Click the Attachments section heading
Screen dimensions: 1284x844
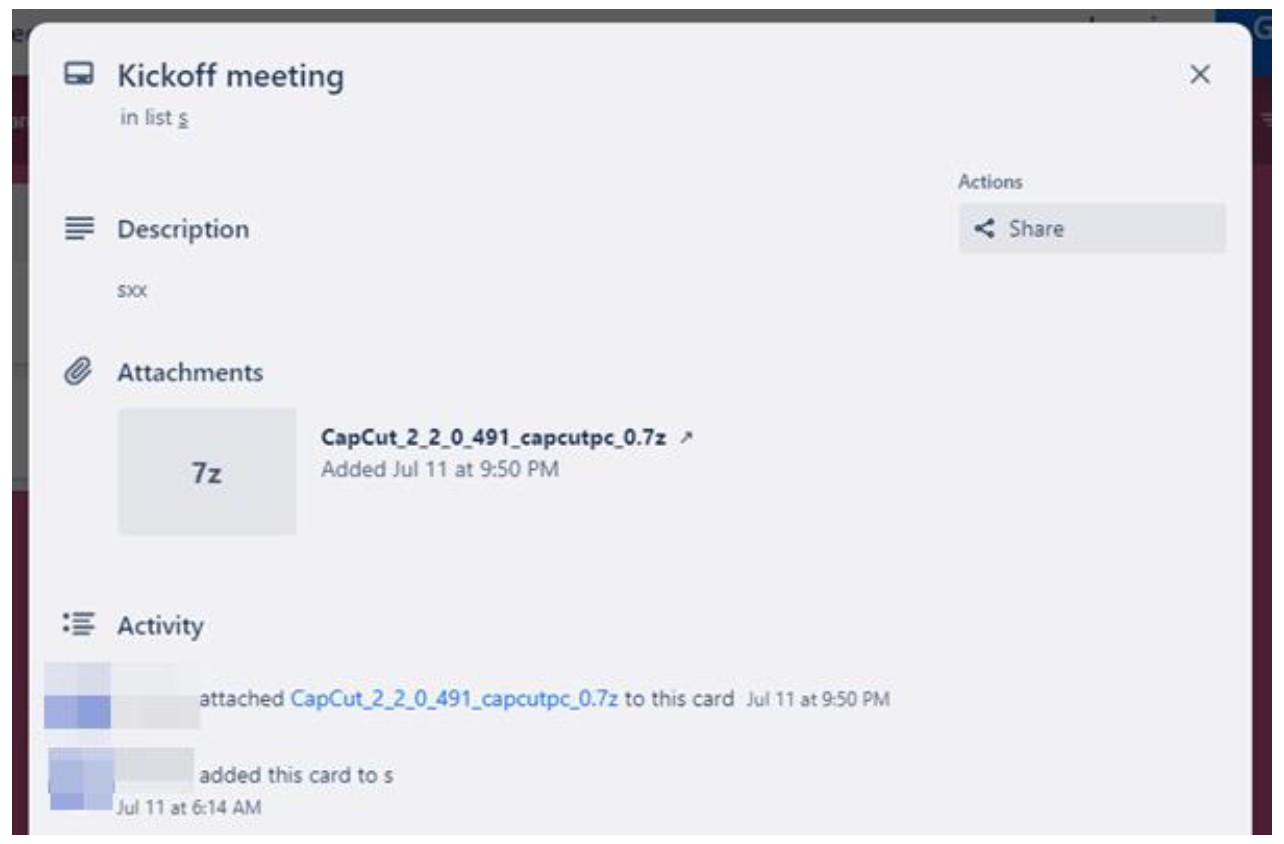click(x=190, y=373)
